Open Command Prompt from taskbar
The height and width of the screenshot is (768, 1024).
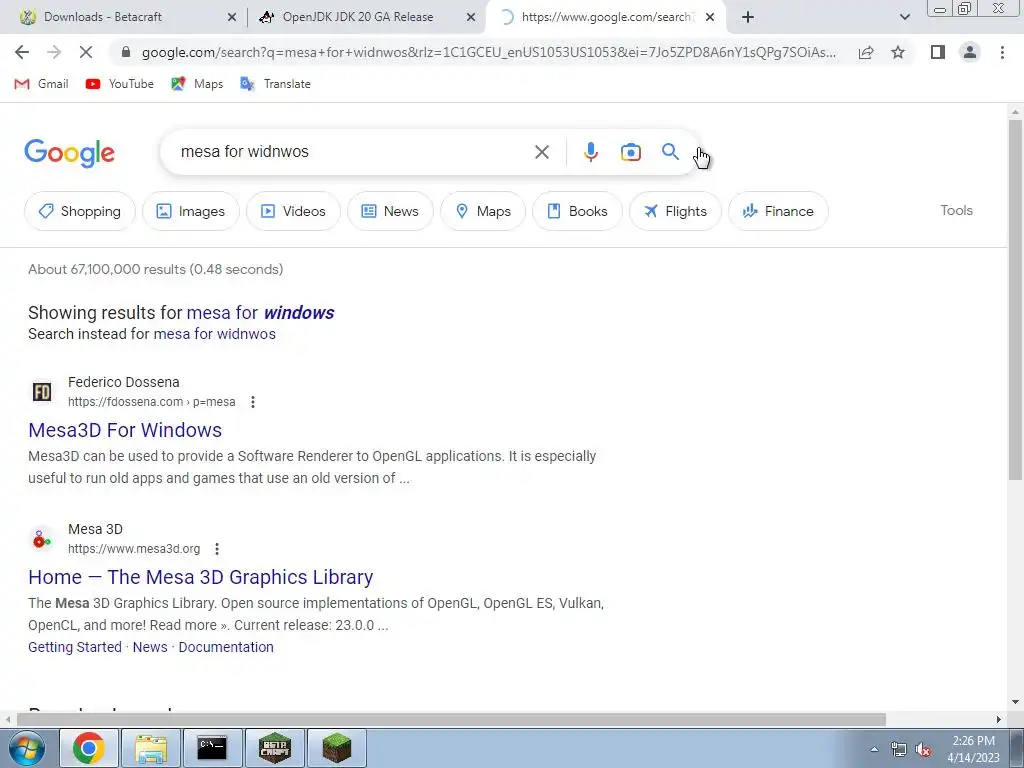tap(212, 748)
